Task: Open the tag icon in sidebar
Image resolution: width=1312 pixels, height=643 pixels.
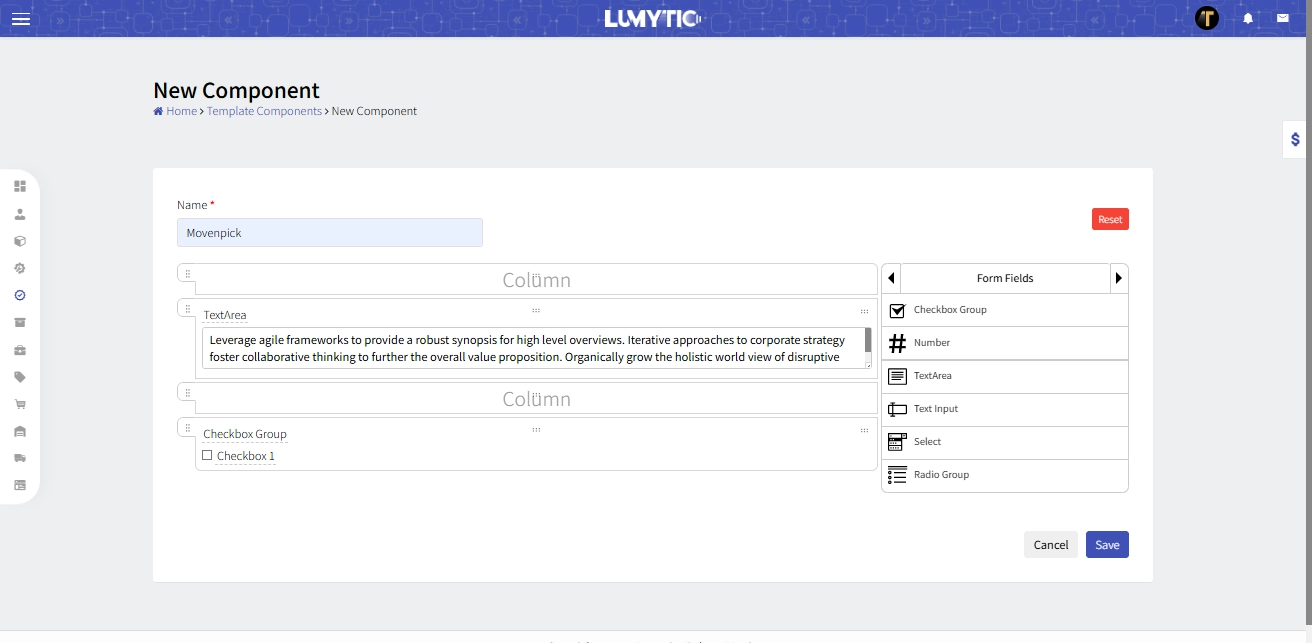Action: click(x=20, y=377)
